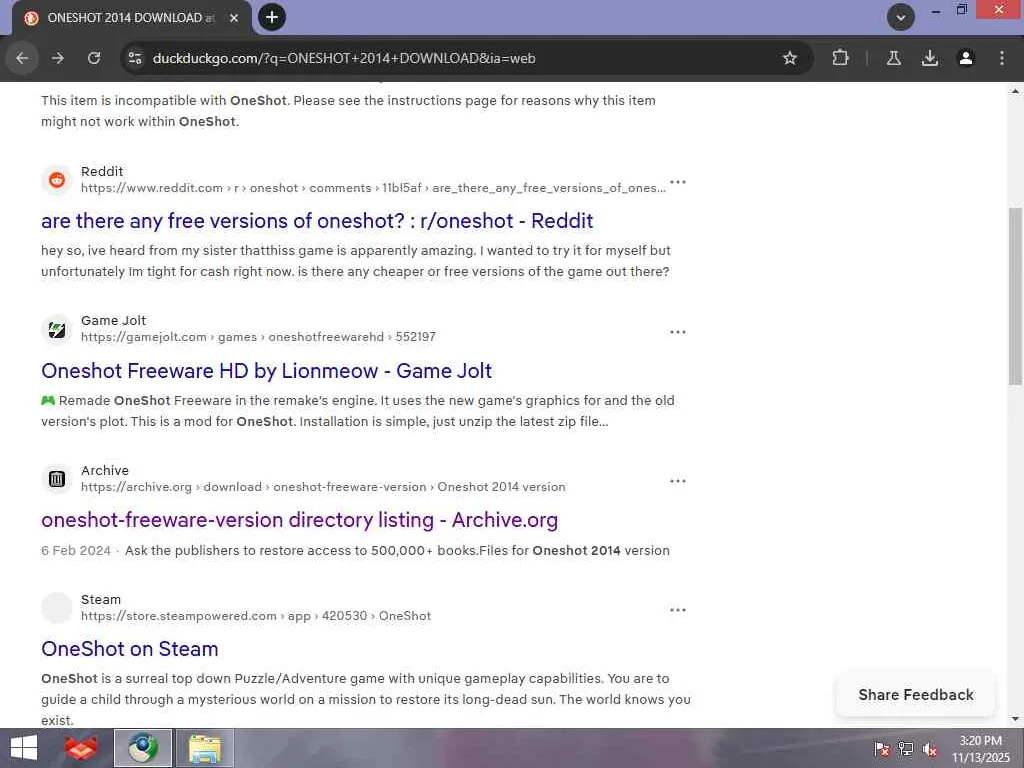The width and height of the screenshot is (1024, 768).
Task: Click the 'This item is incompatible' snippet text
Action: coord(348,111)
